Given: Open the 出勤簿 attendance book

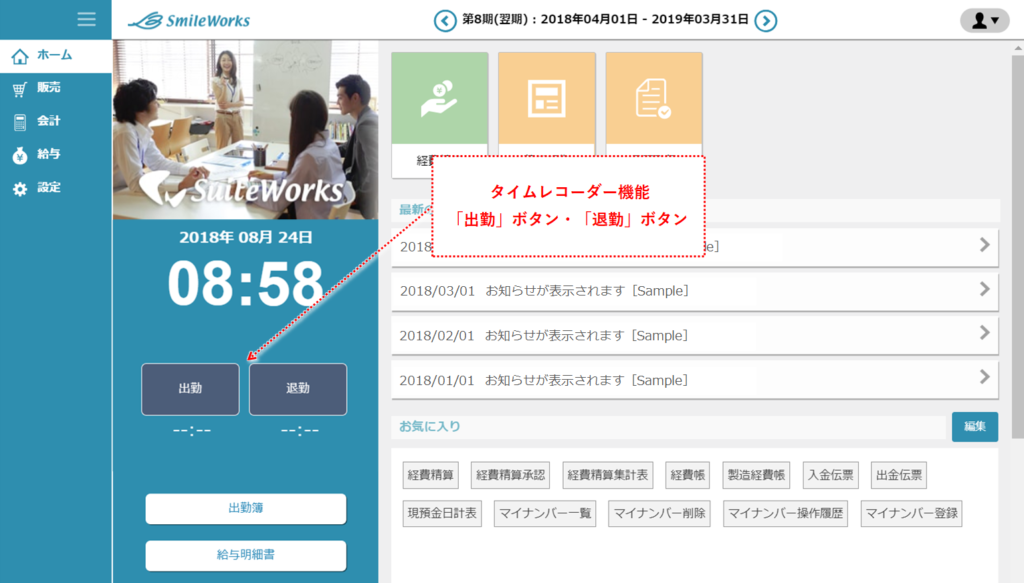Looking at the screenshot, I should pyautogui.click(x=246, y=509).
